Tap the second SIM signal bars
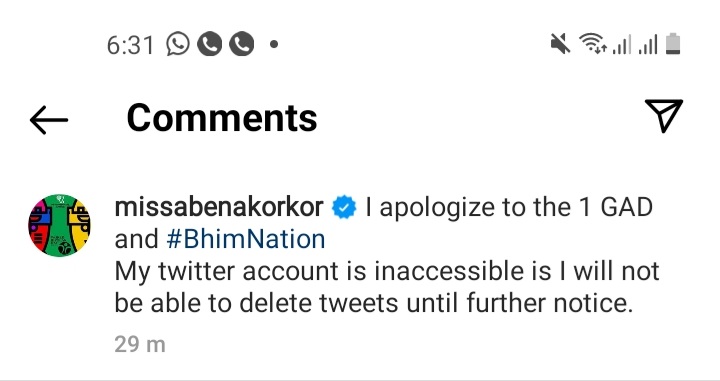 point(648,45)
